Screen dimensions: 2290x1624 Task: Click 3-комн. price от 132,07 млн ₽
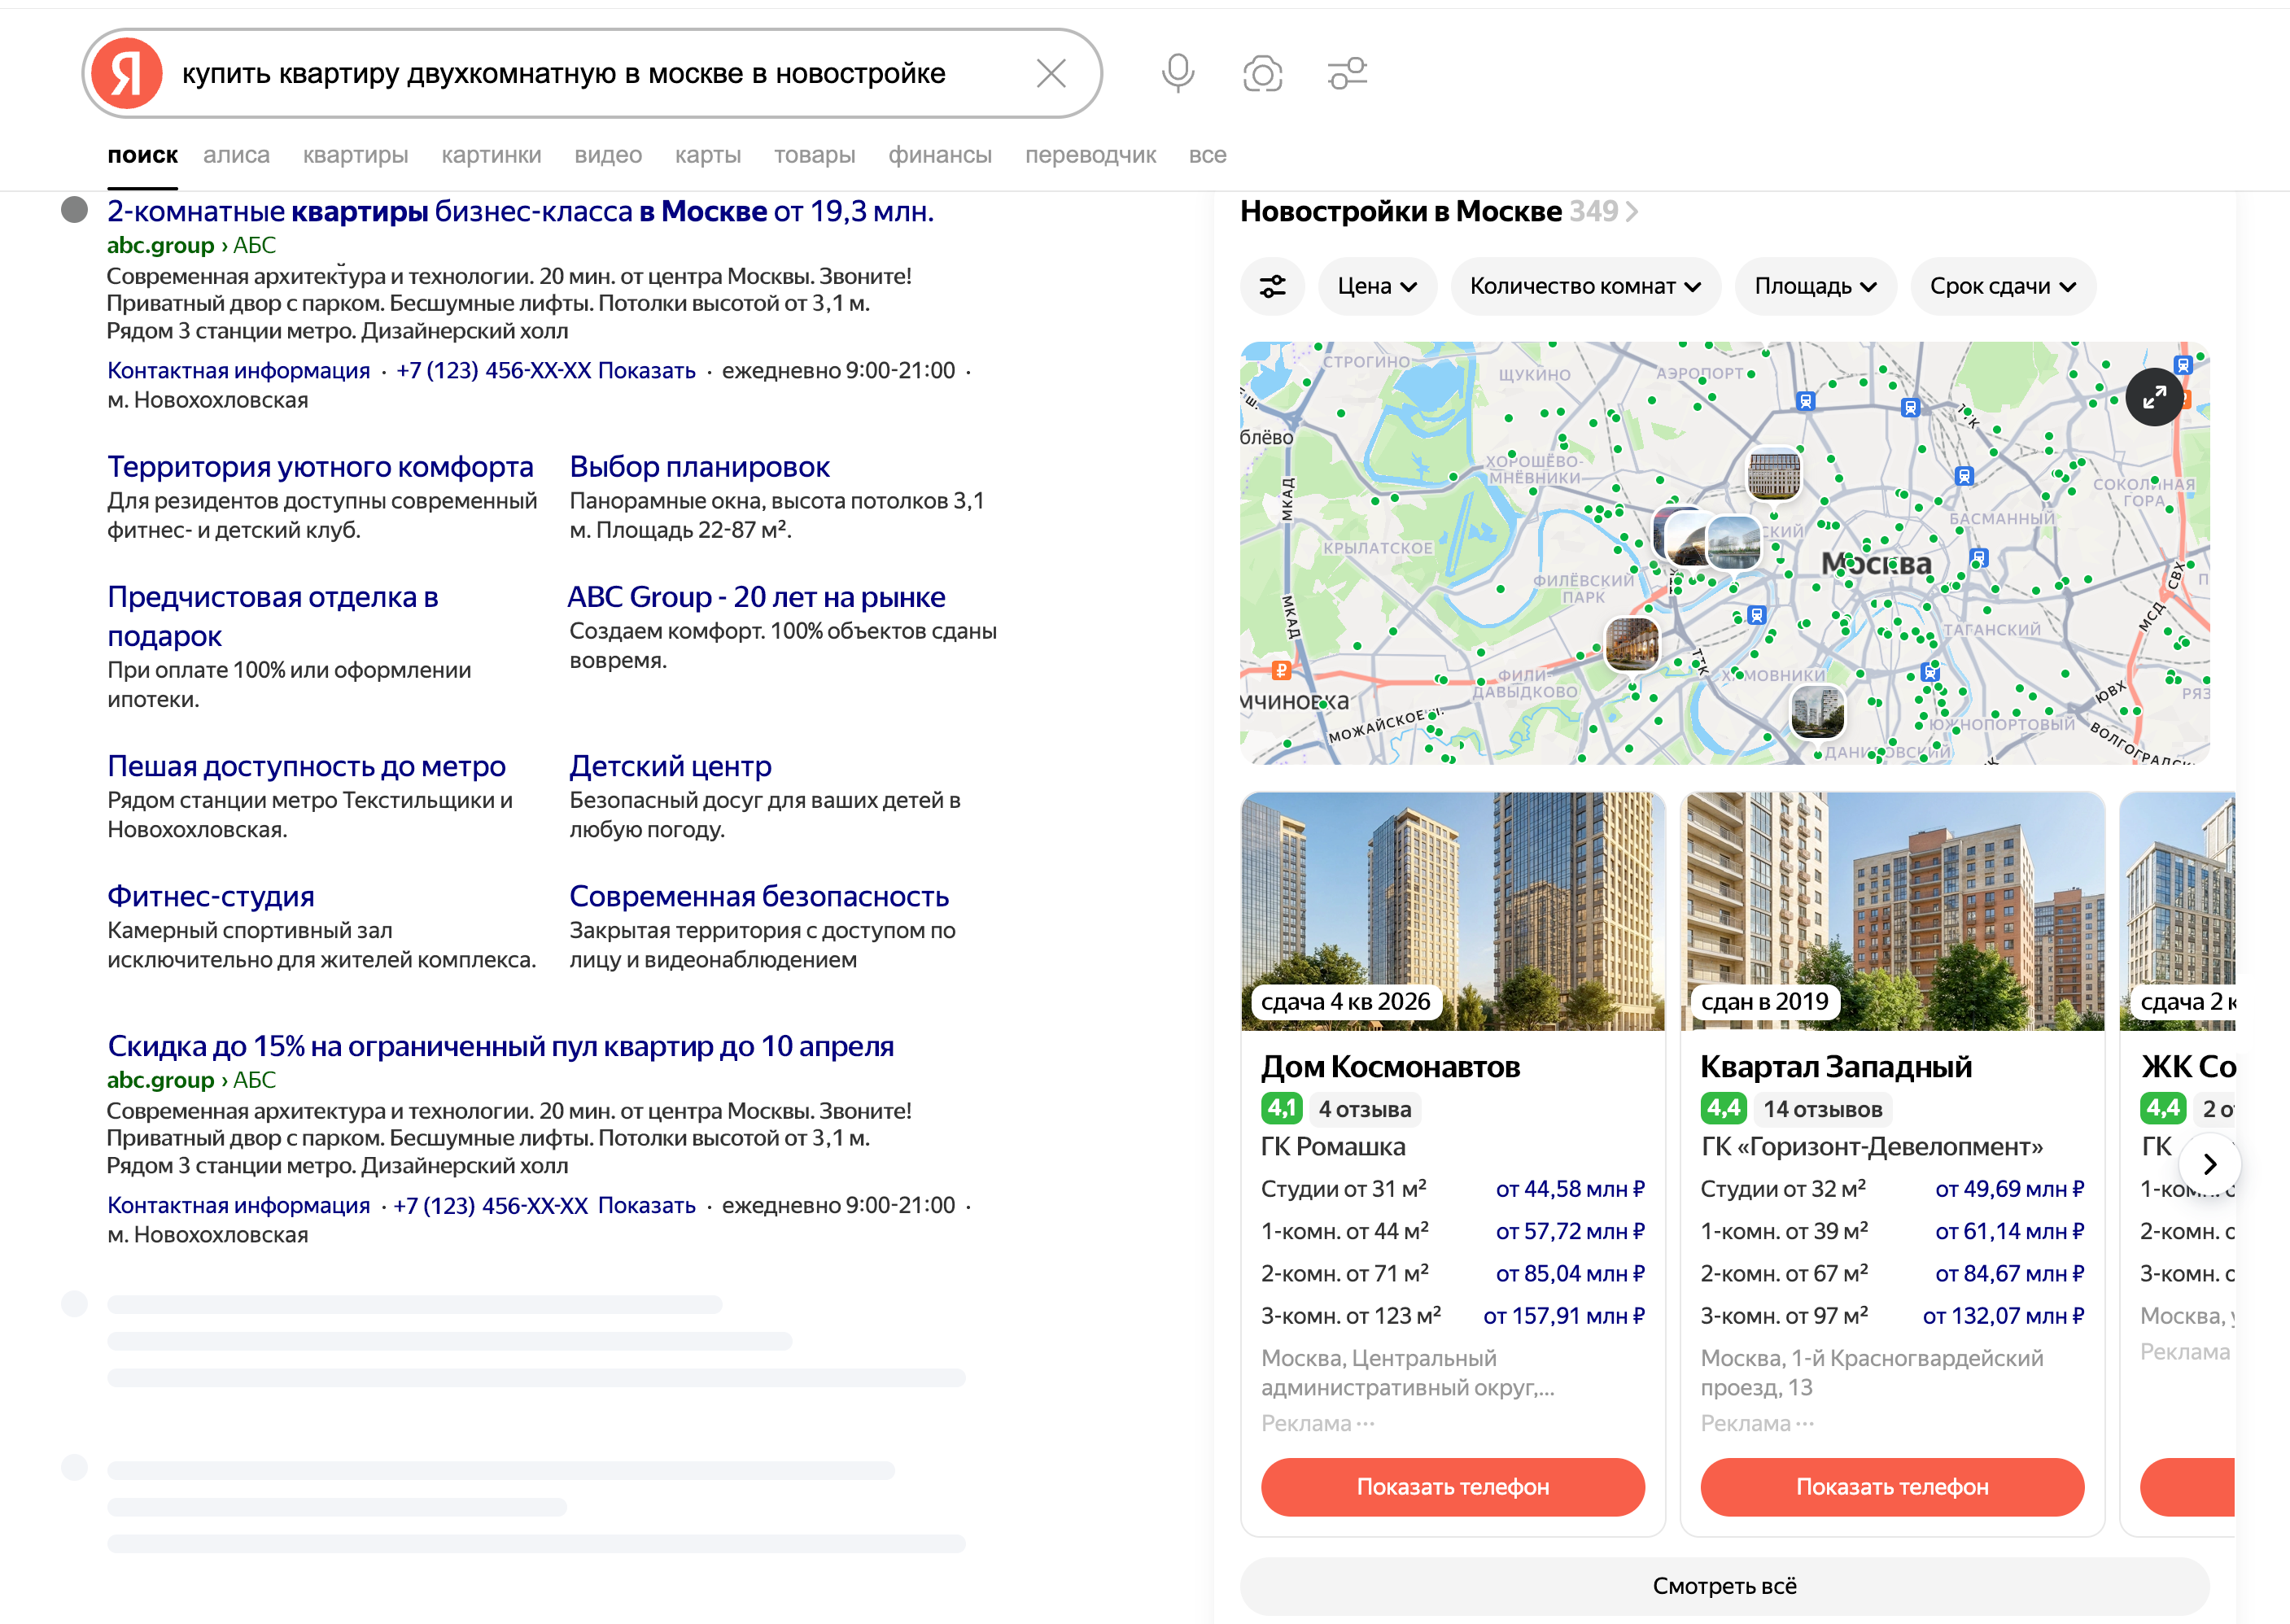[x=2003, y=1316]
